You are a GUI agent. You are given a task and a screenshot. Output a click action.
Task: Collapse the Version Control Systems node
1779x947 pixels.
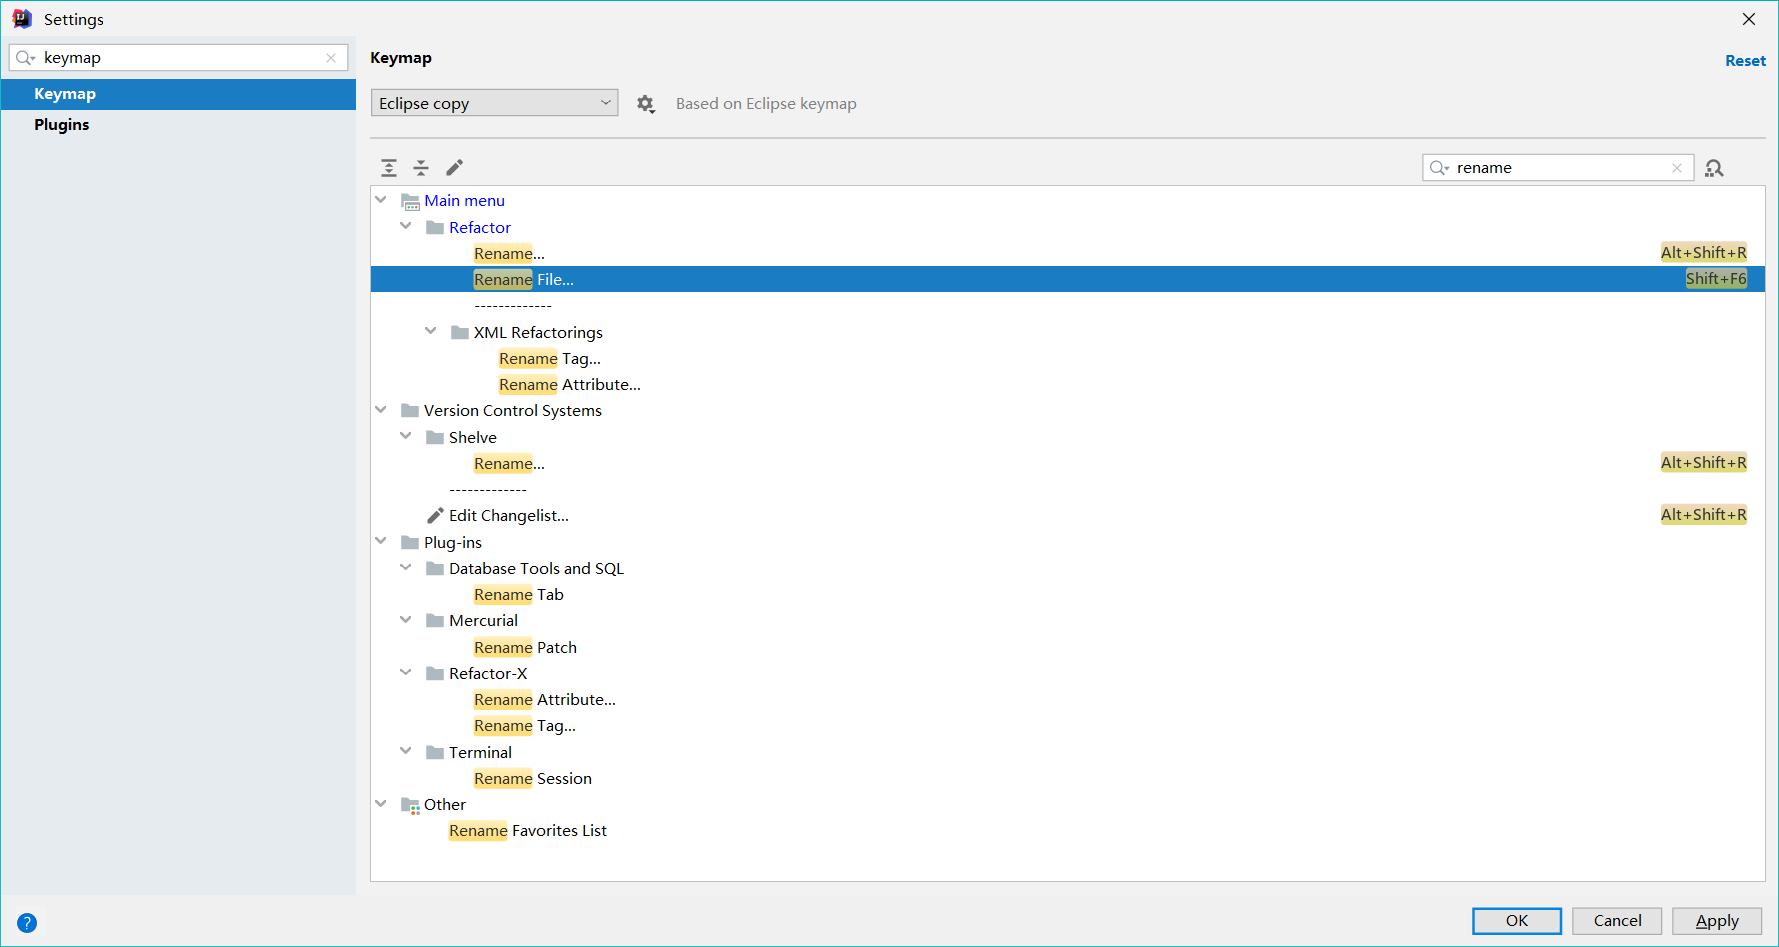point(381,409)
